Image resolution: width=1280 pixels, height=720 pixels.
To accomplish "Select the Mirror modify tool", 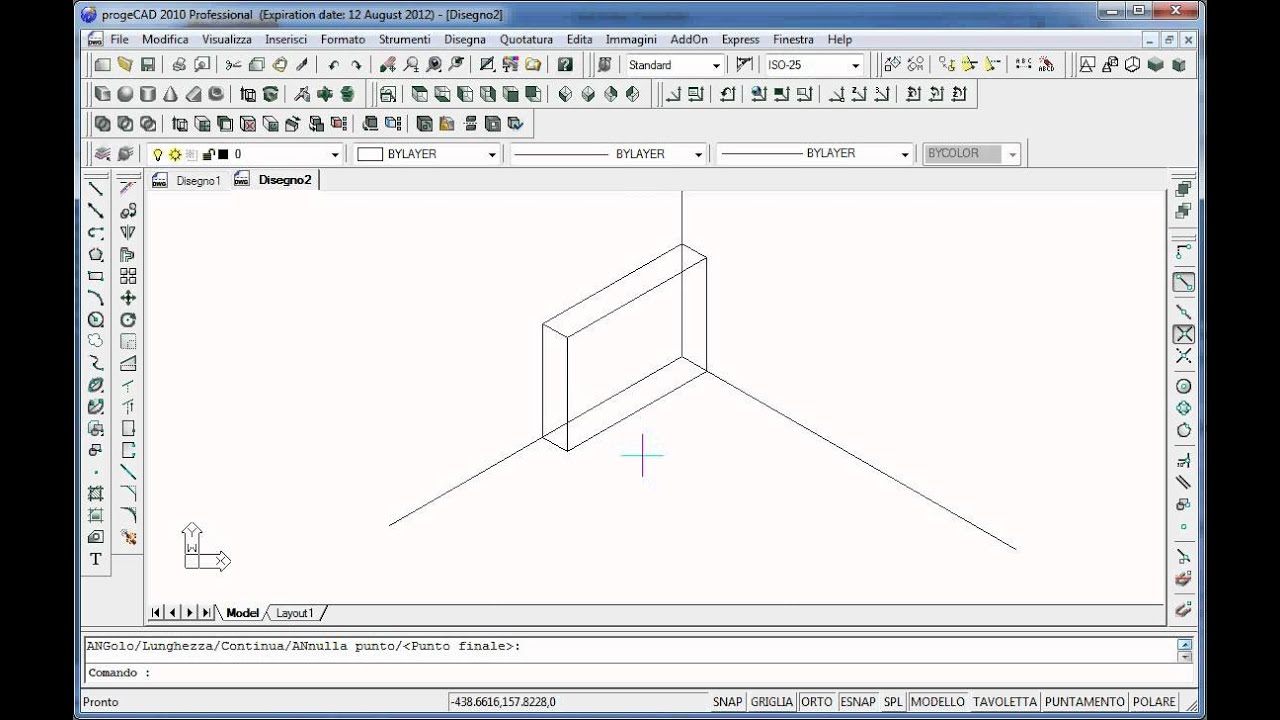I will [128, 233].
